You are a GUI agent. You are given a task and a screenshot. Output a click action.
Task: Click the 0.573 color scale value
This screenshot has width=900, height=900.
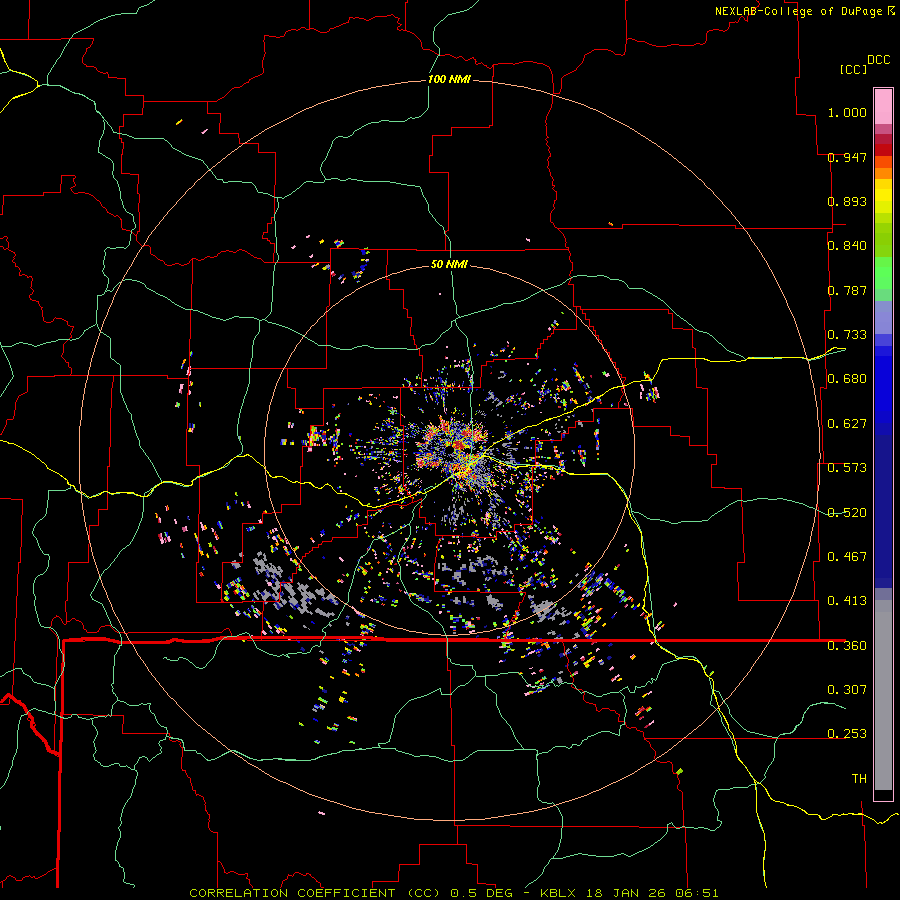[x=847, y=468]
